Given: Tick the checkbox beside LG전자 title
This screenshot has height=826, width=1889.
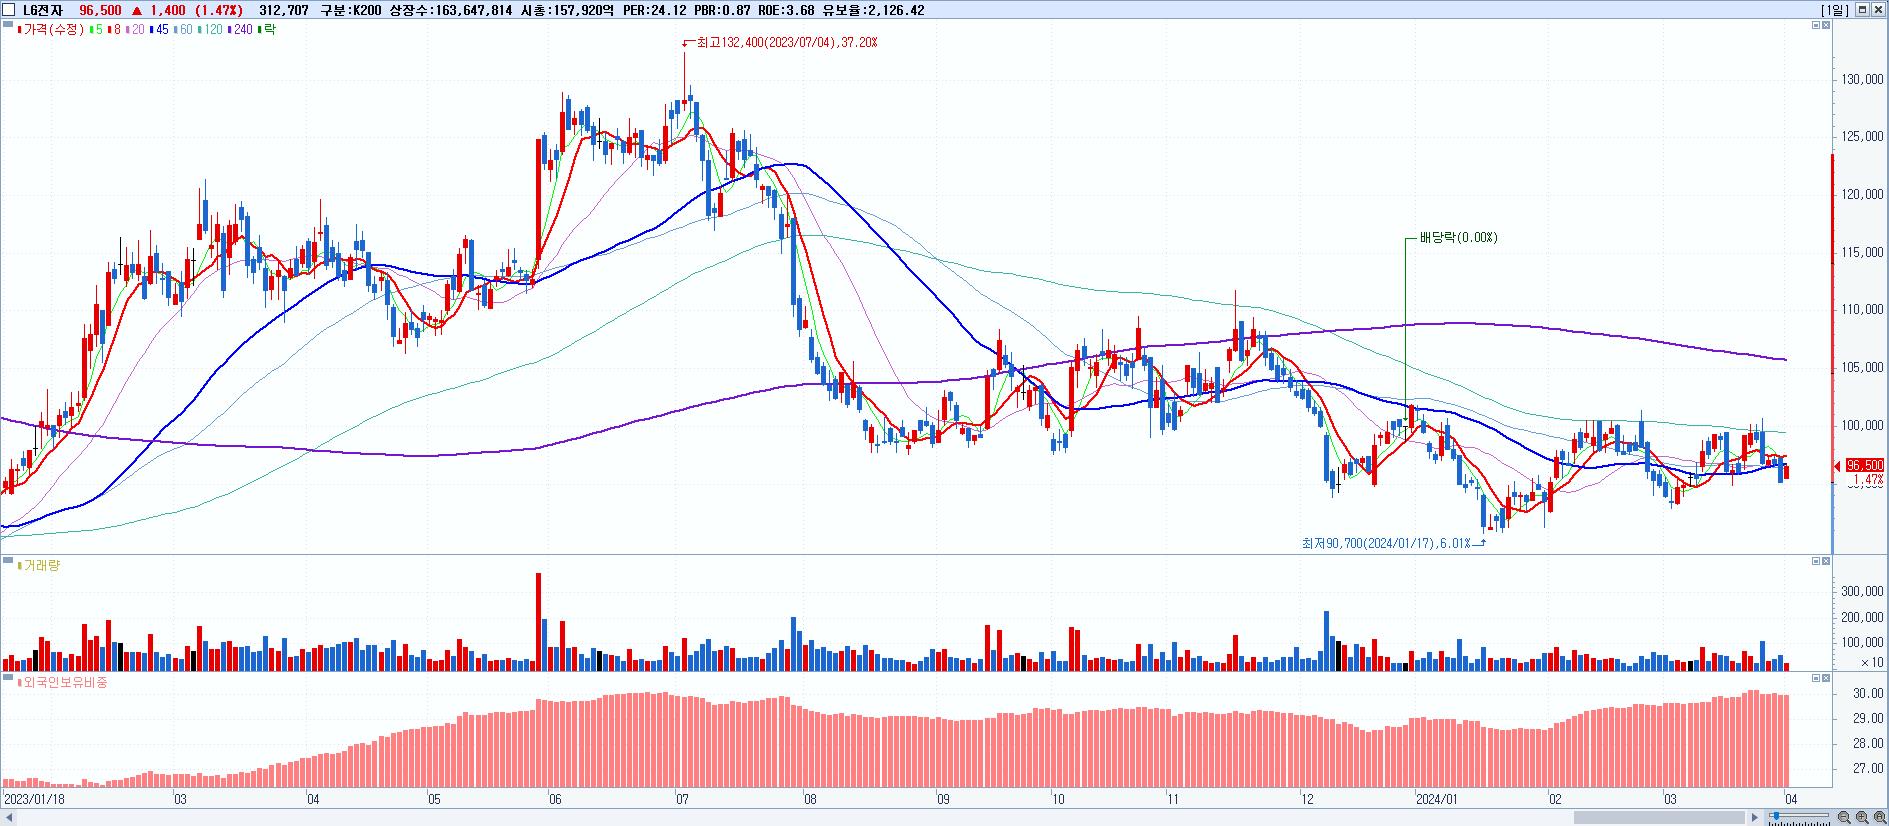Looking at the screenshot, I should (10, 10).
